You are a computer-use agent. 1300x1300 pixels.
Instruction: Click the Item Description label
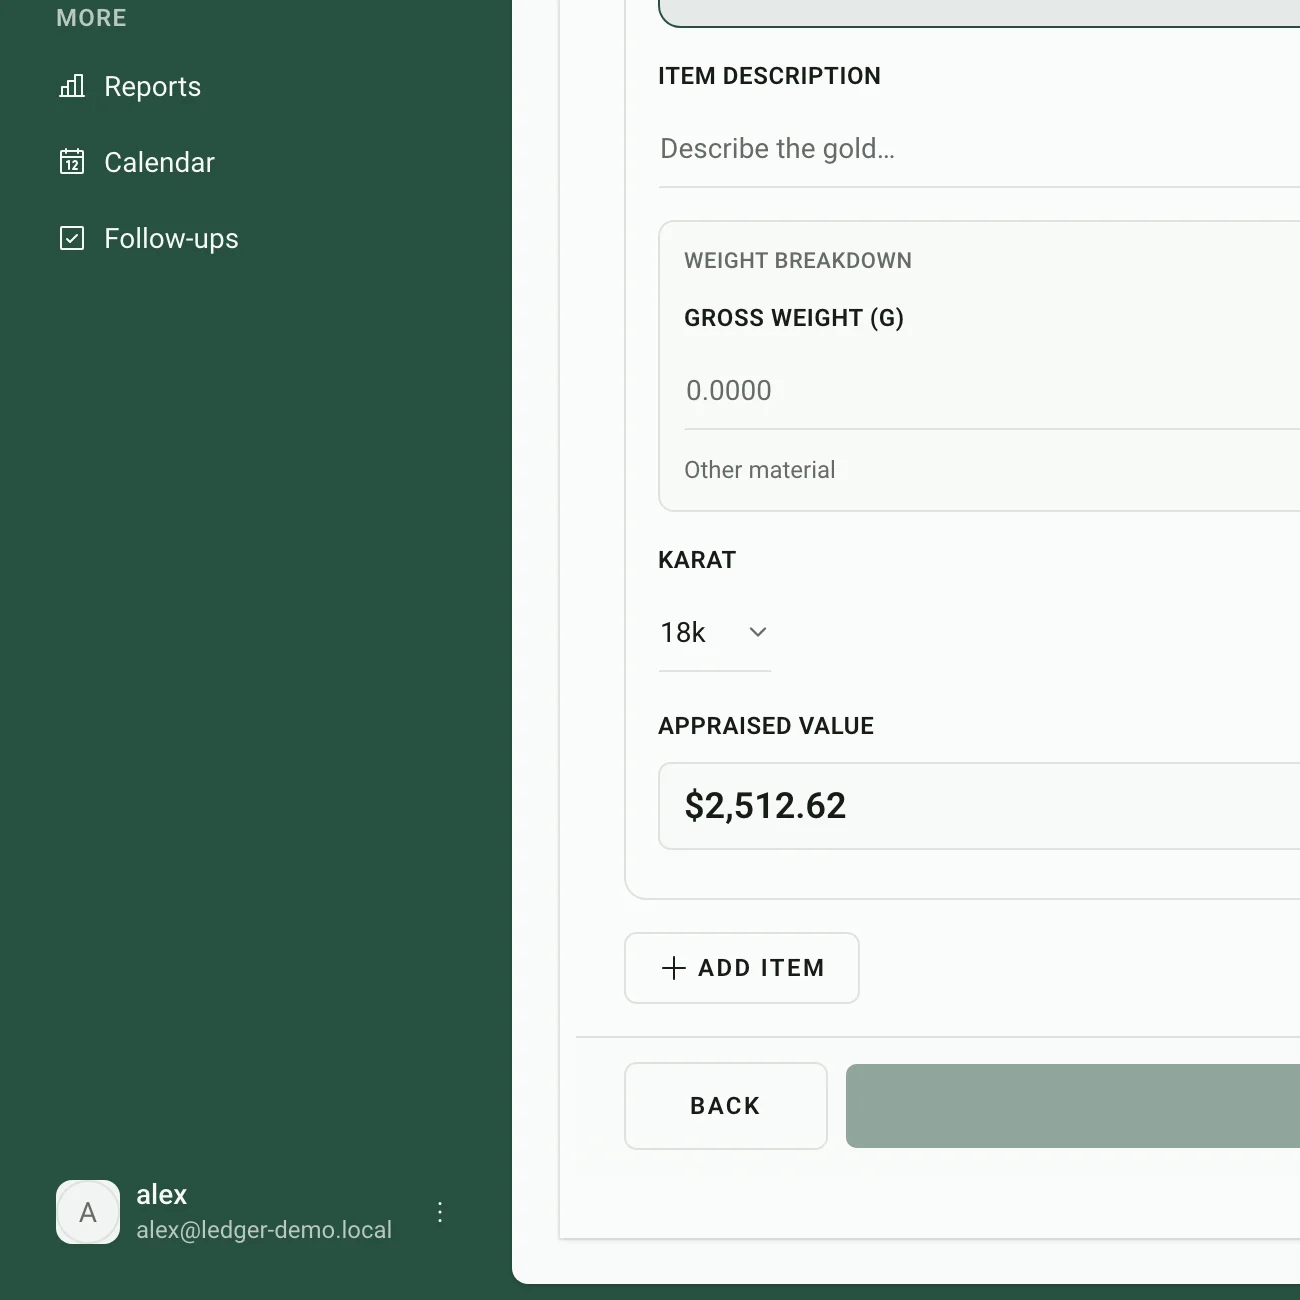click(x=769, y=76)
